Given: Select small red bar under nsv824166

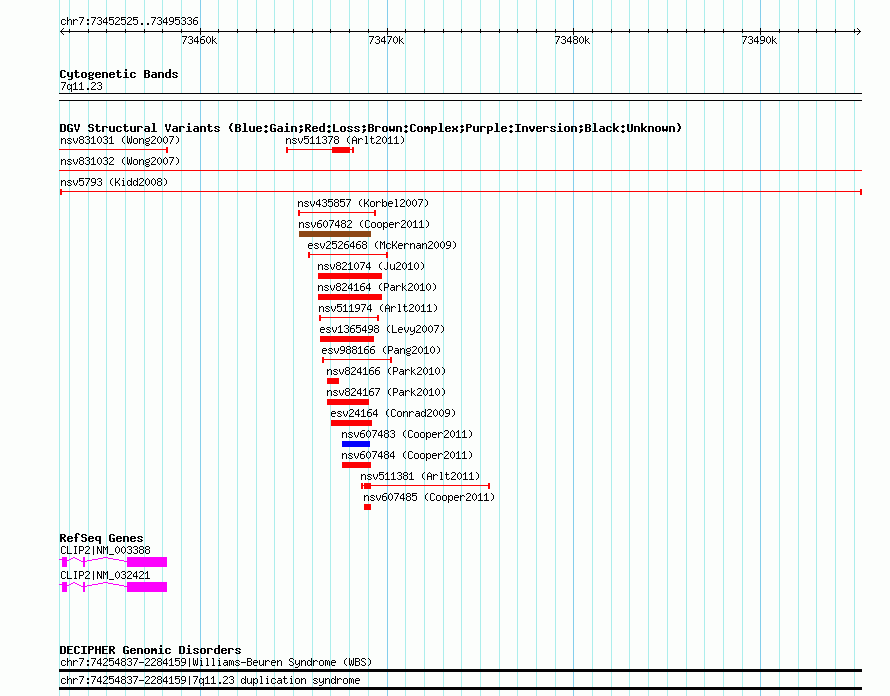Looking at the screenshot, I should 333,381.
